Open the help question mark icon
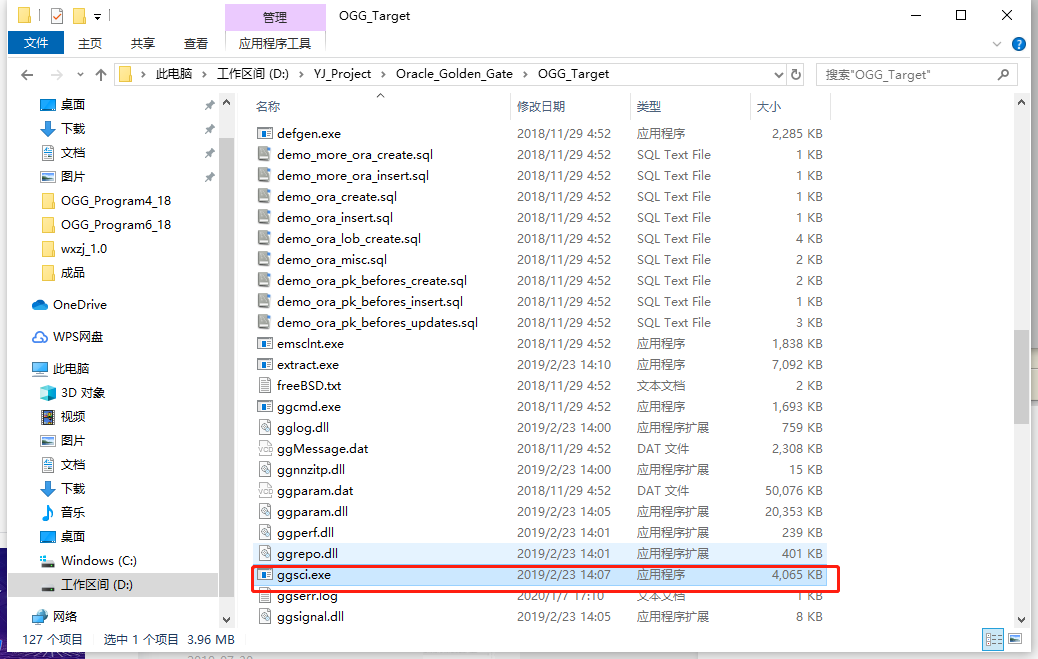1038x659 pixels. click(x=1019, y=44)
